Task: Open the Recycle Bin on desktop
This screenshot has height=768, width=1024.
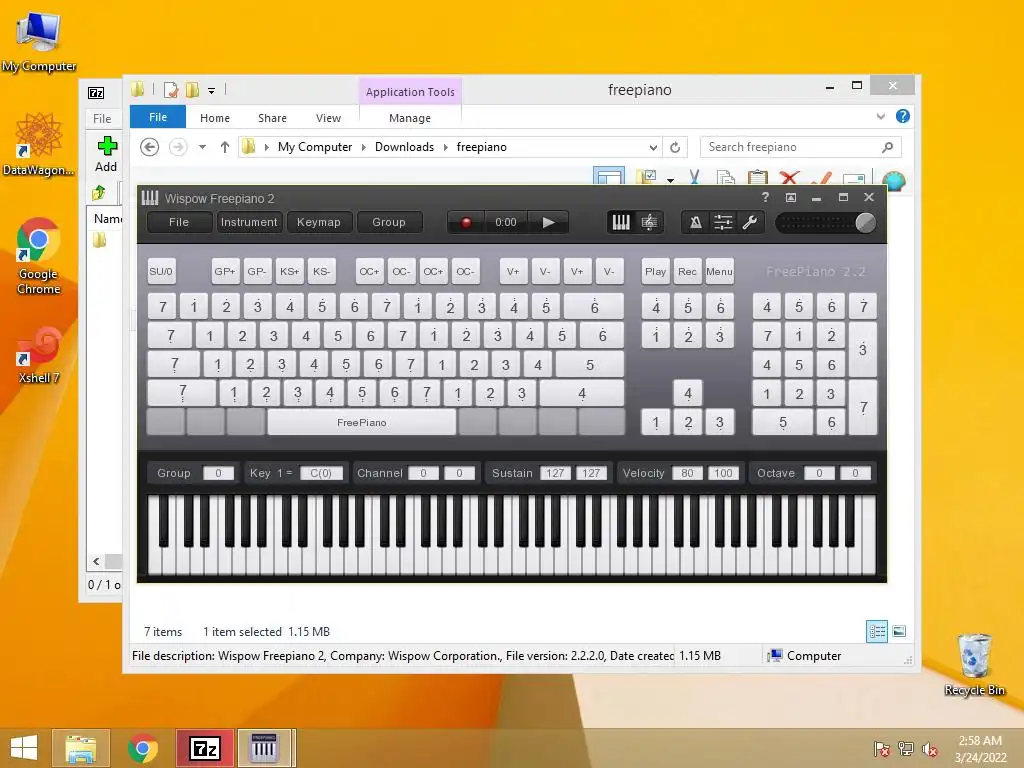Action: [974, 665]
